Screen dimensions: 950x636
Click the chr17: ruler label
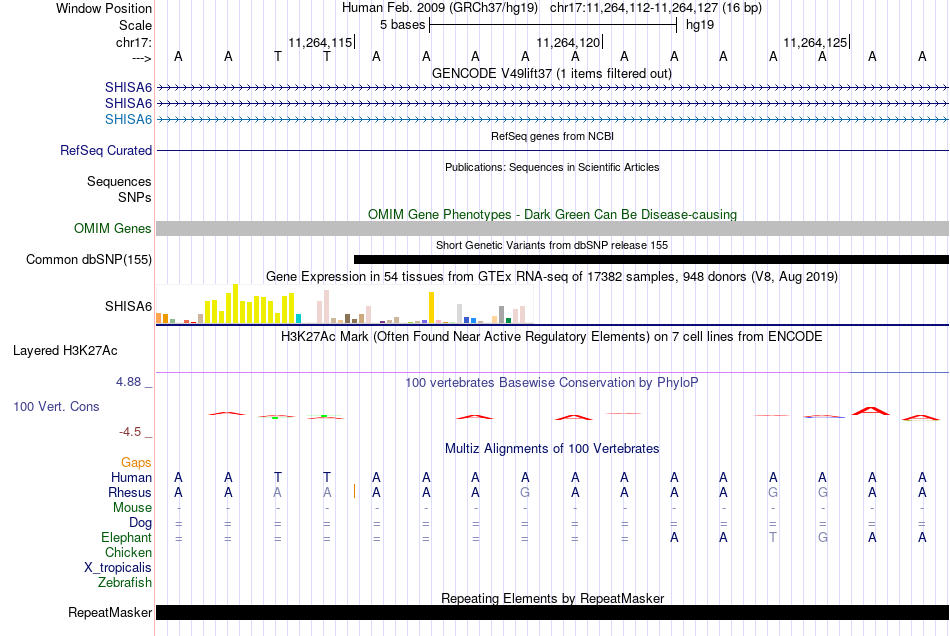[133, 42]
